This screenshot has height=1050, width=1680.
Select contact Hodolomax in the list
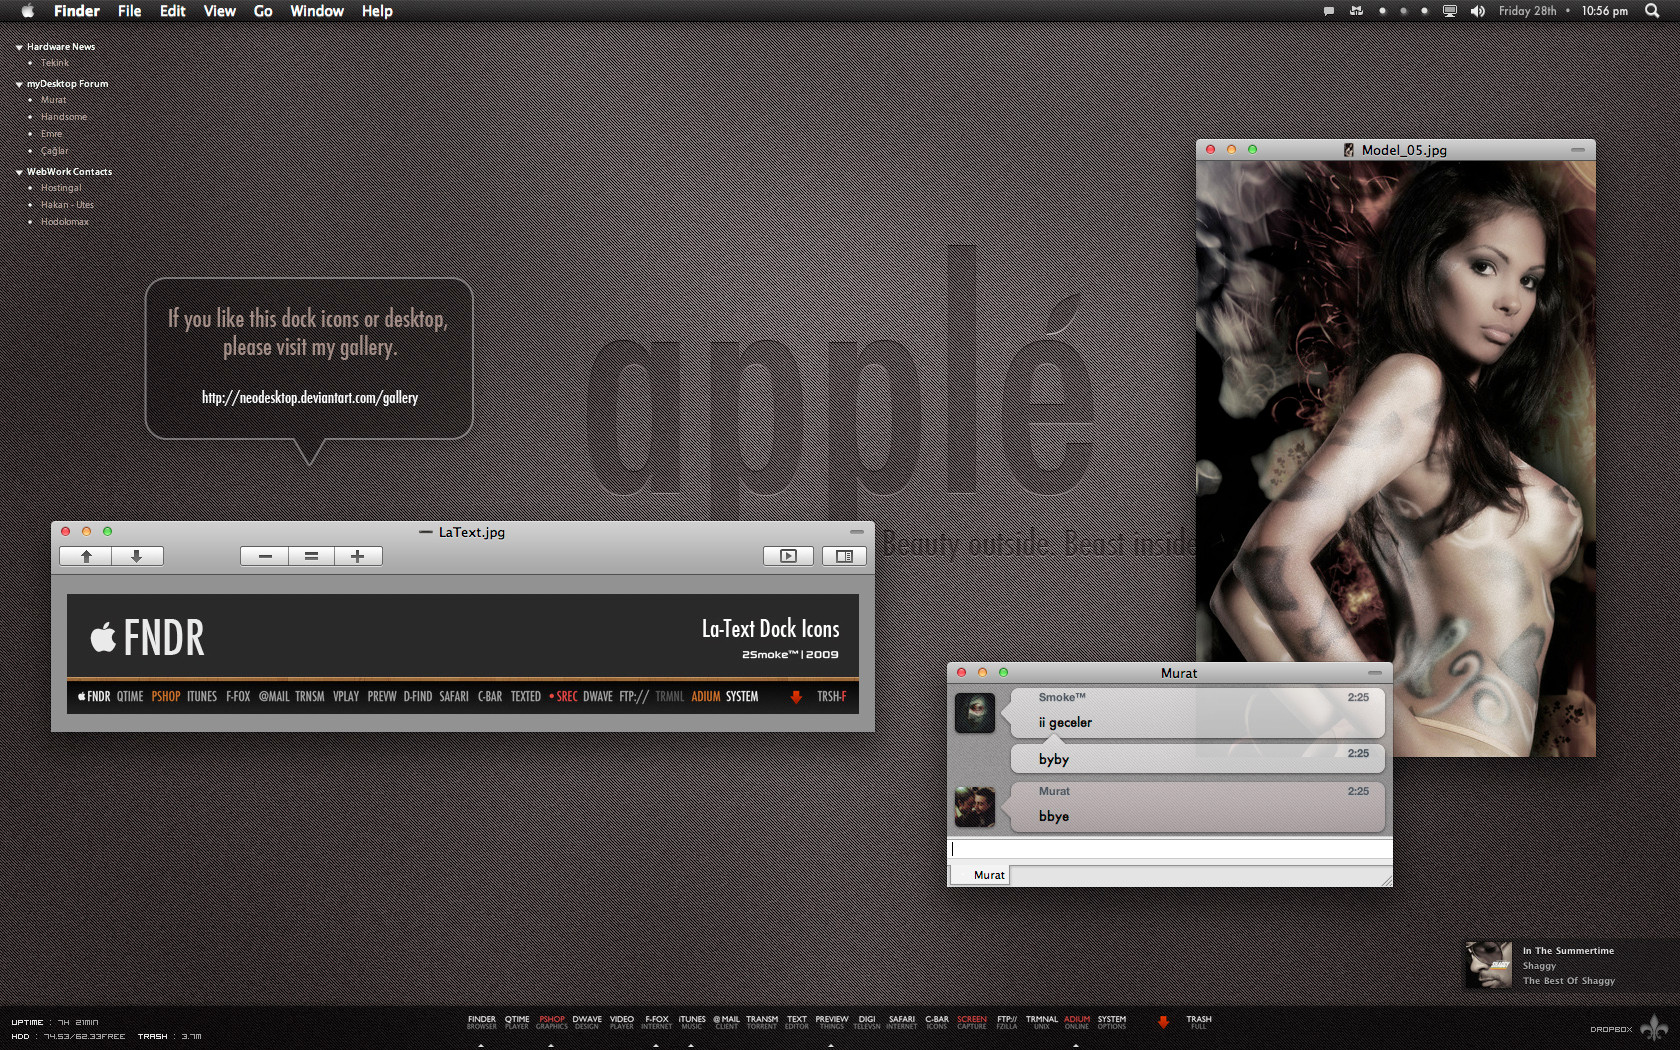65,222
